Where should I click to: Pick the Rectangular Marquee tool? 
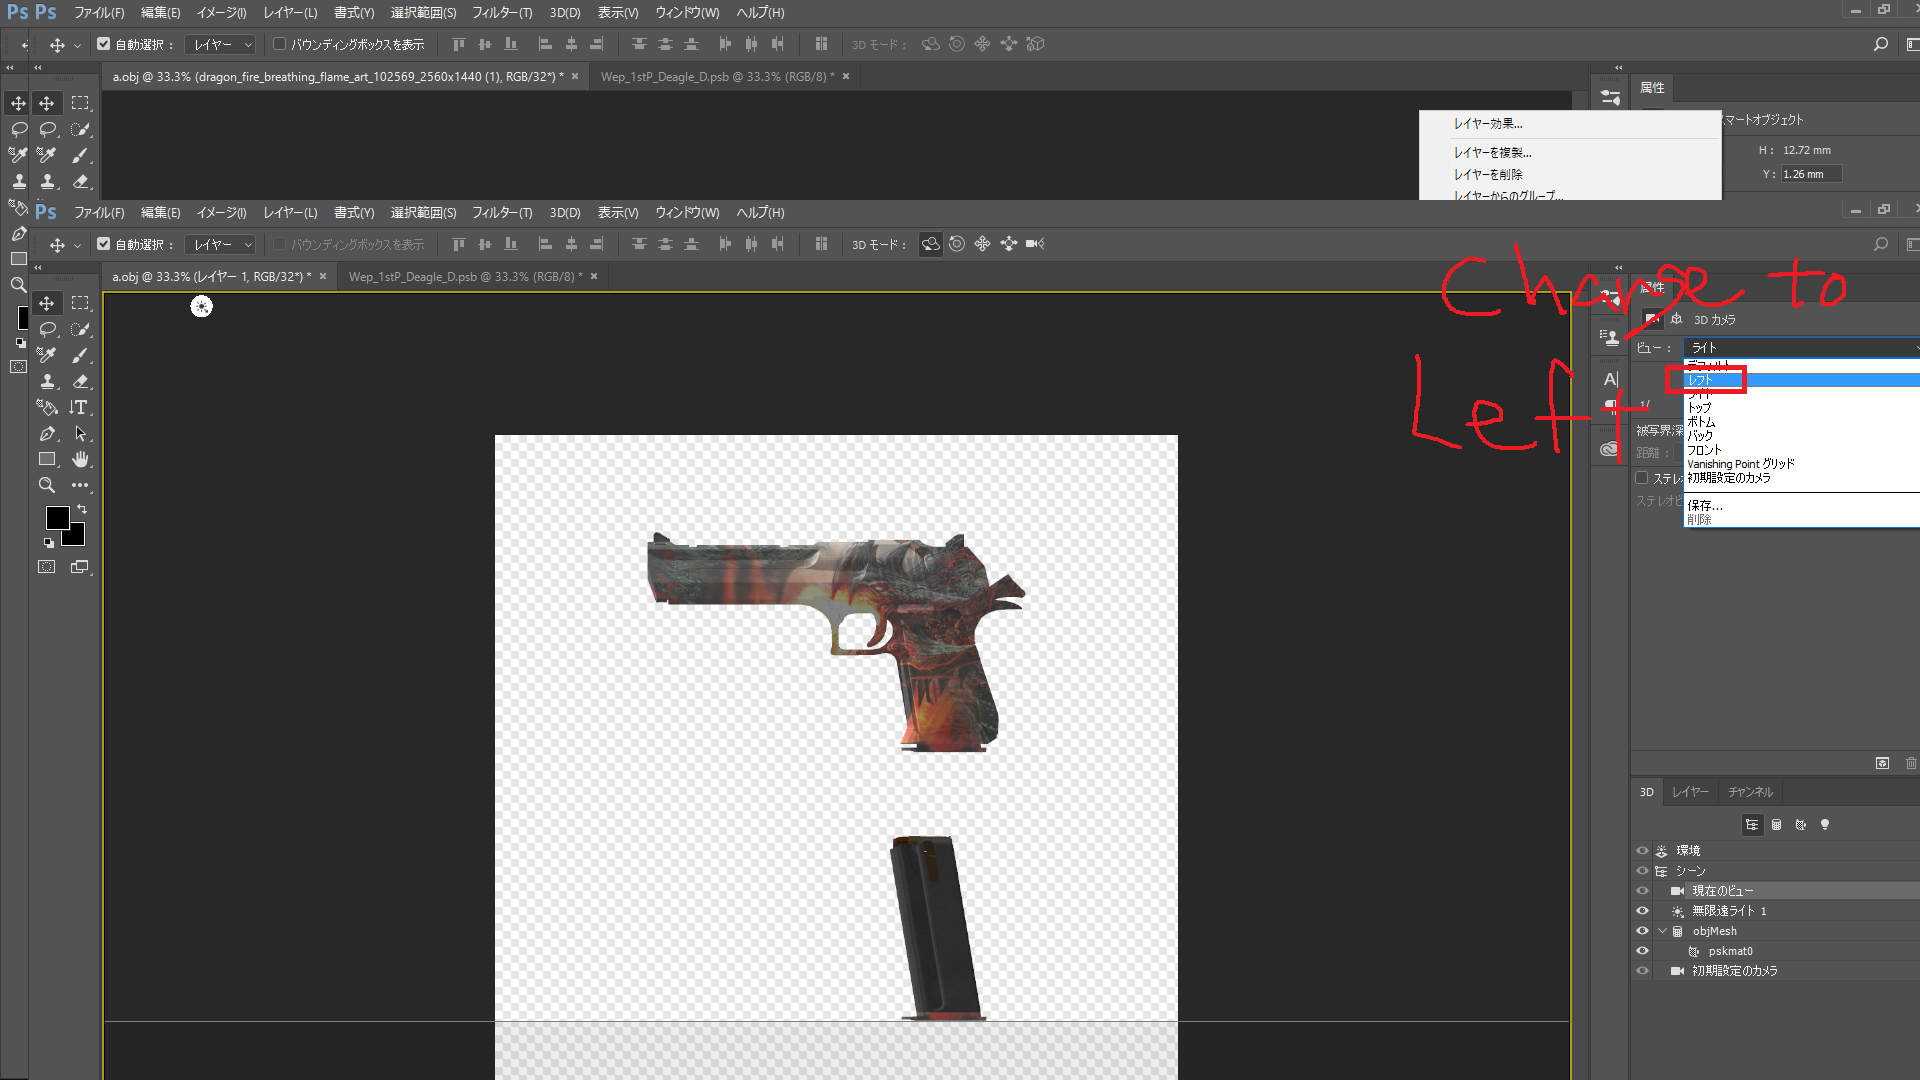pyautogui.click(x=80, y=303)
